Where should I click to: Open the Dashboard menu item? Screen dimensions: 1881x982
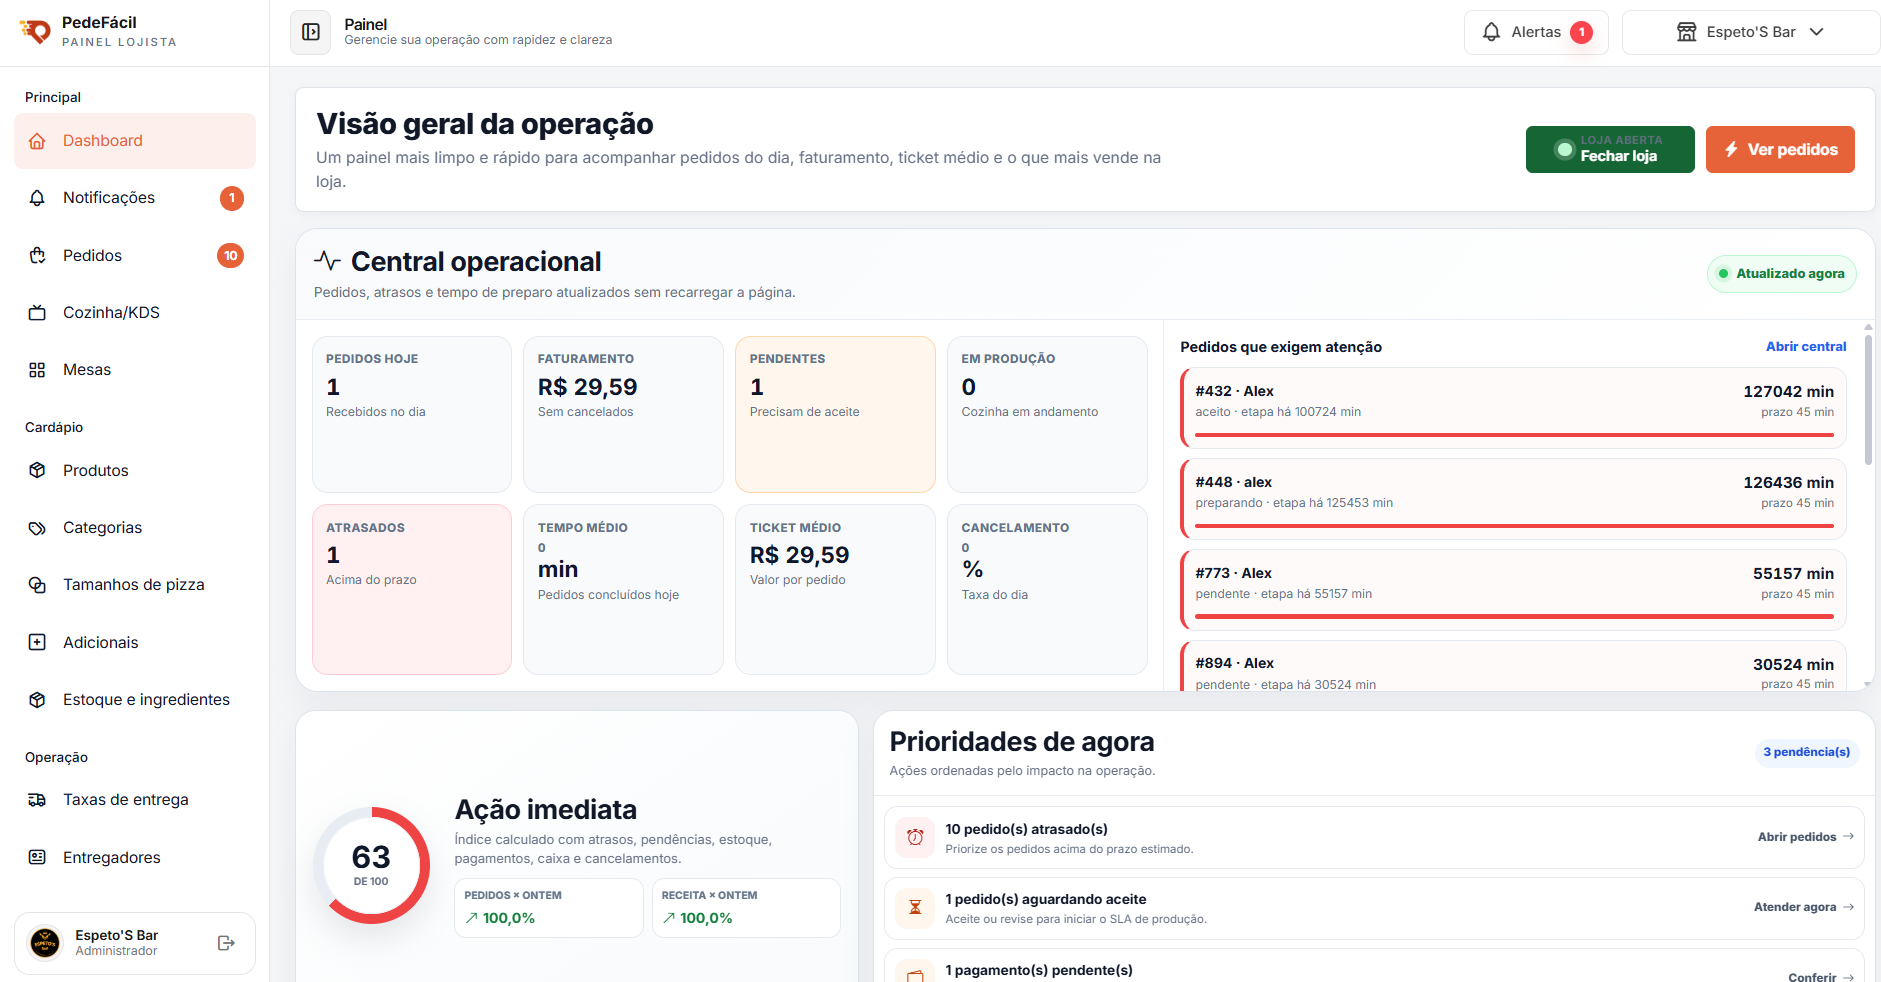click(x=135, y=141)
